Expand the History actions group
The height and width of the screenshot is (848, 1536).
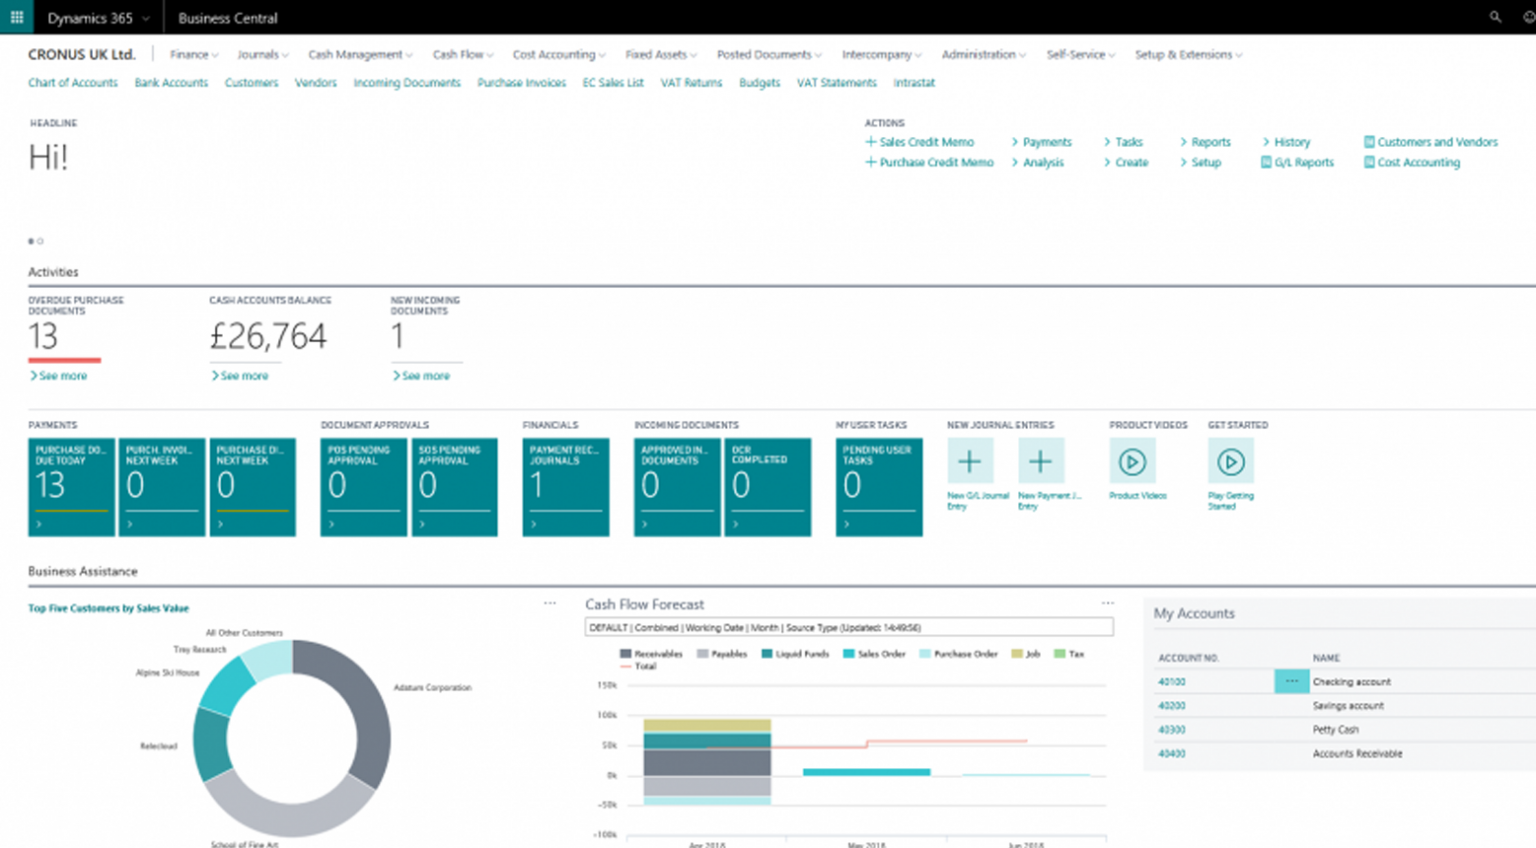1286,142
